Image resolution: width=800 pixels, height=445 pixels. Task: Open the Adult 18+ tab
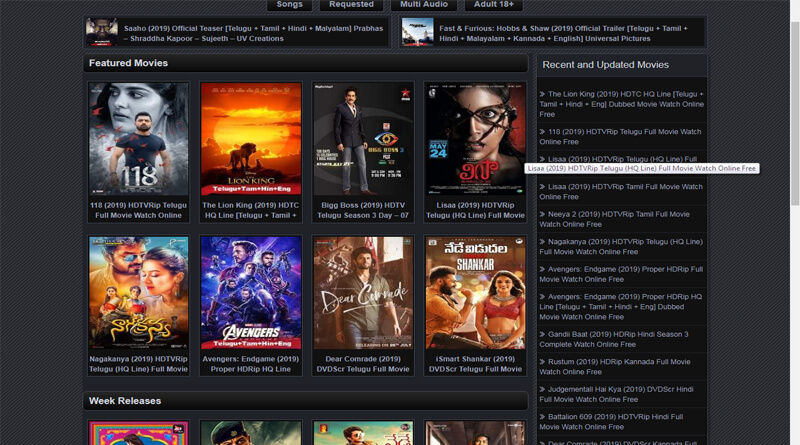[x=493, y=5]
